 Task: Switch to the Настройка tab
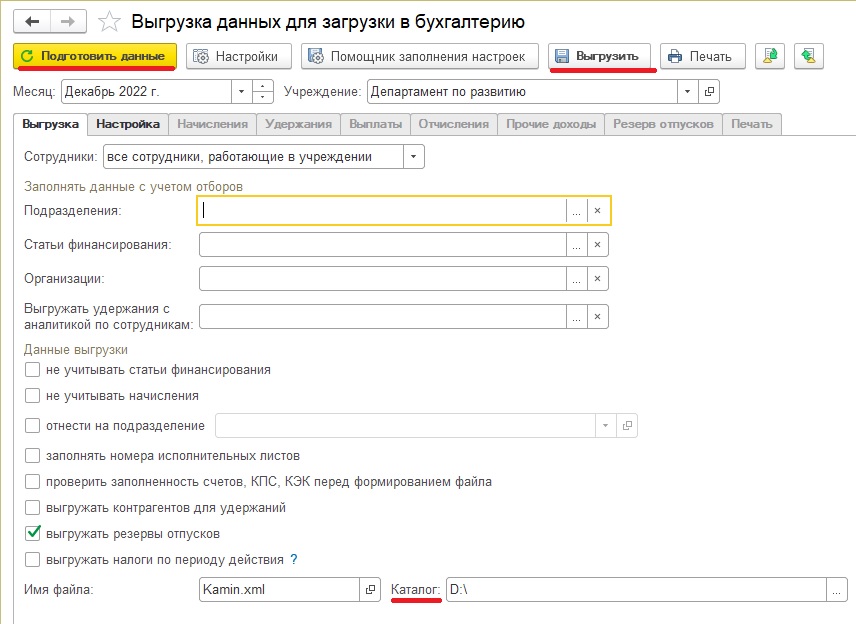tap(128, 124)
